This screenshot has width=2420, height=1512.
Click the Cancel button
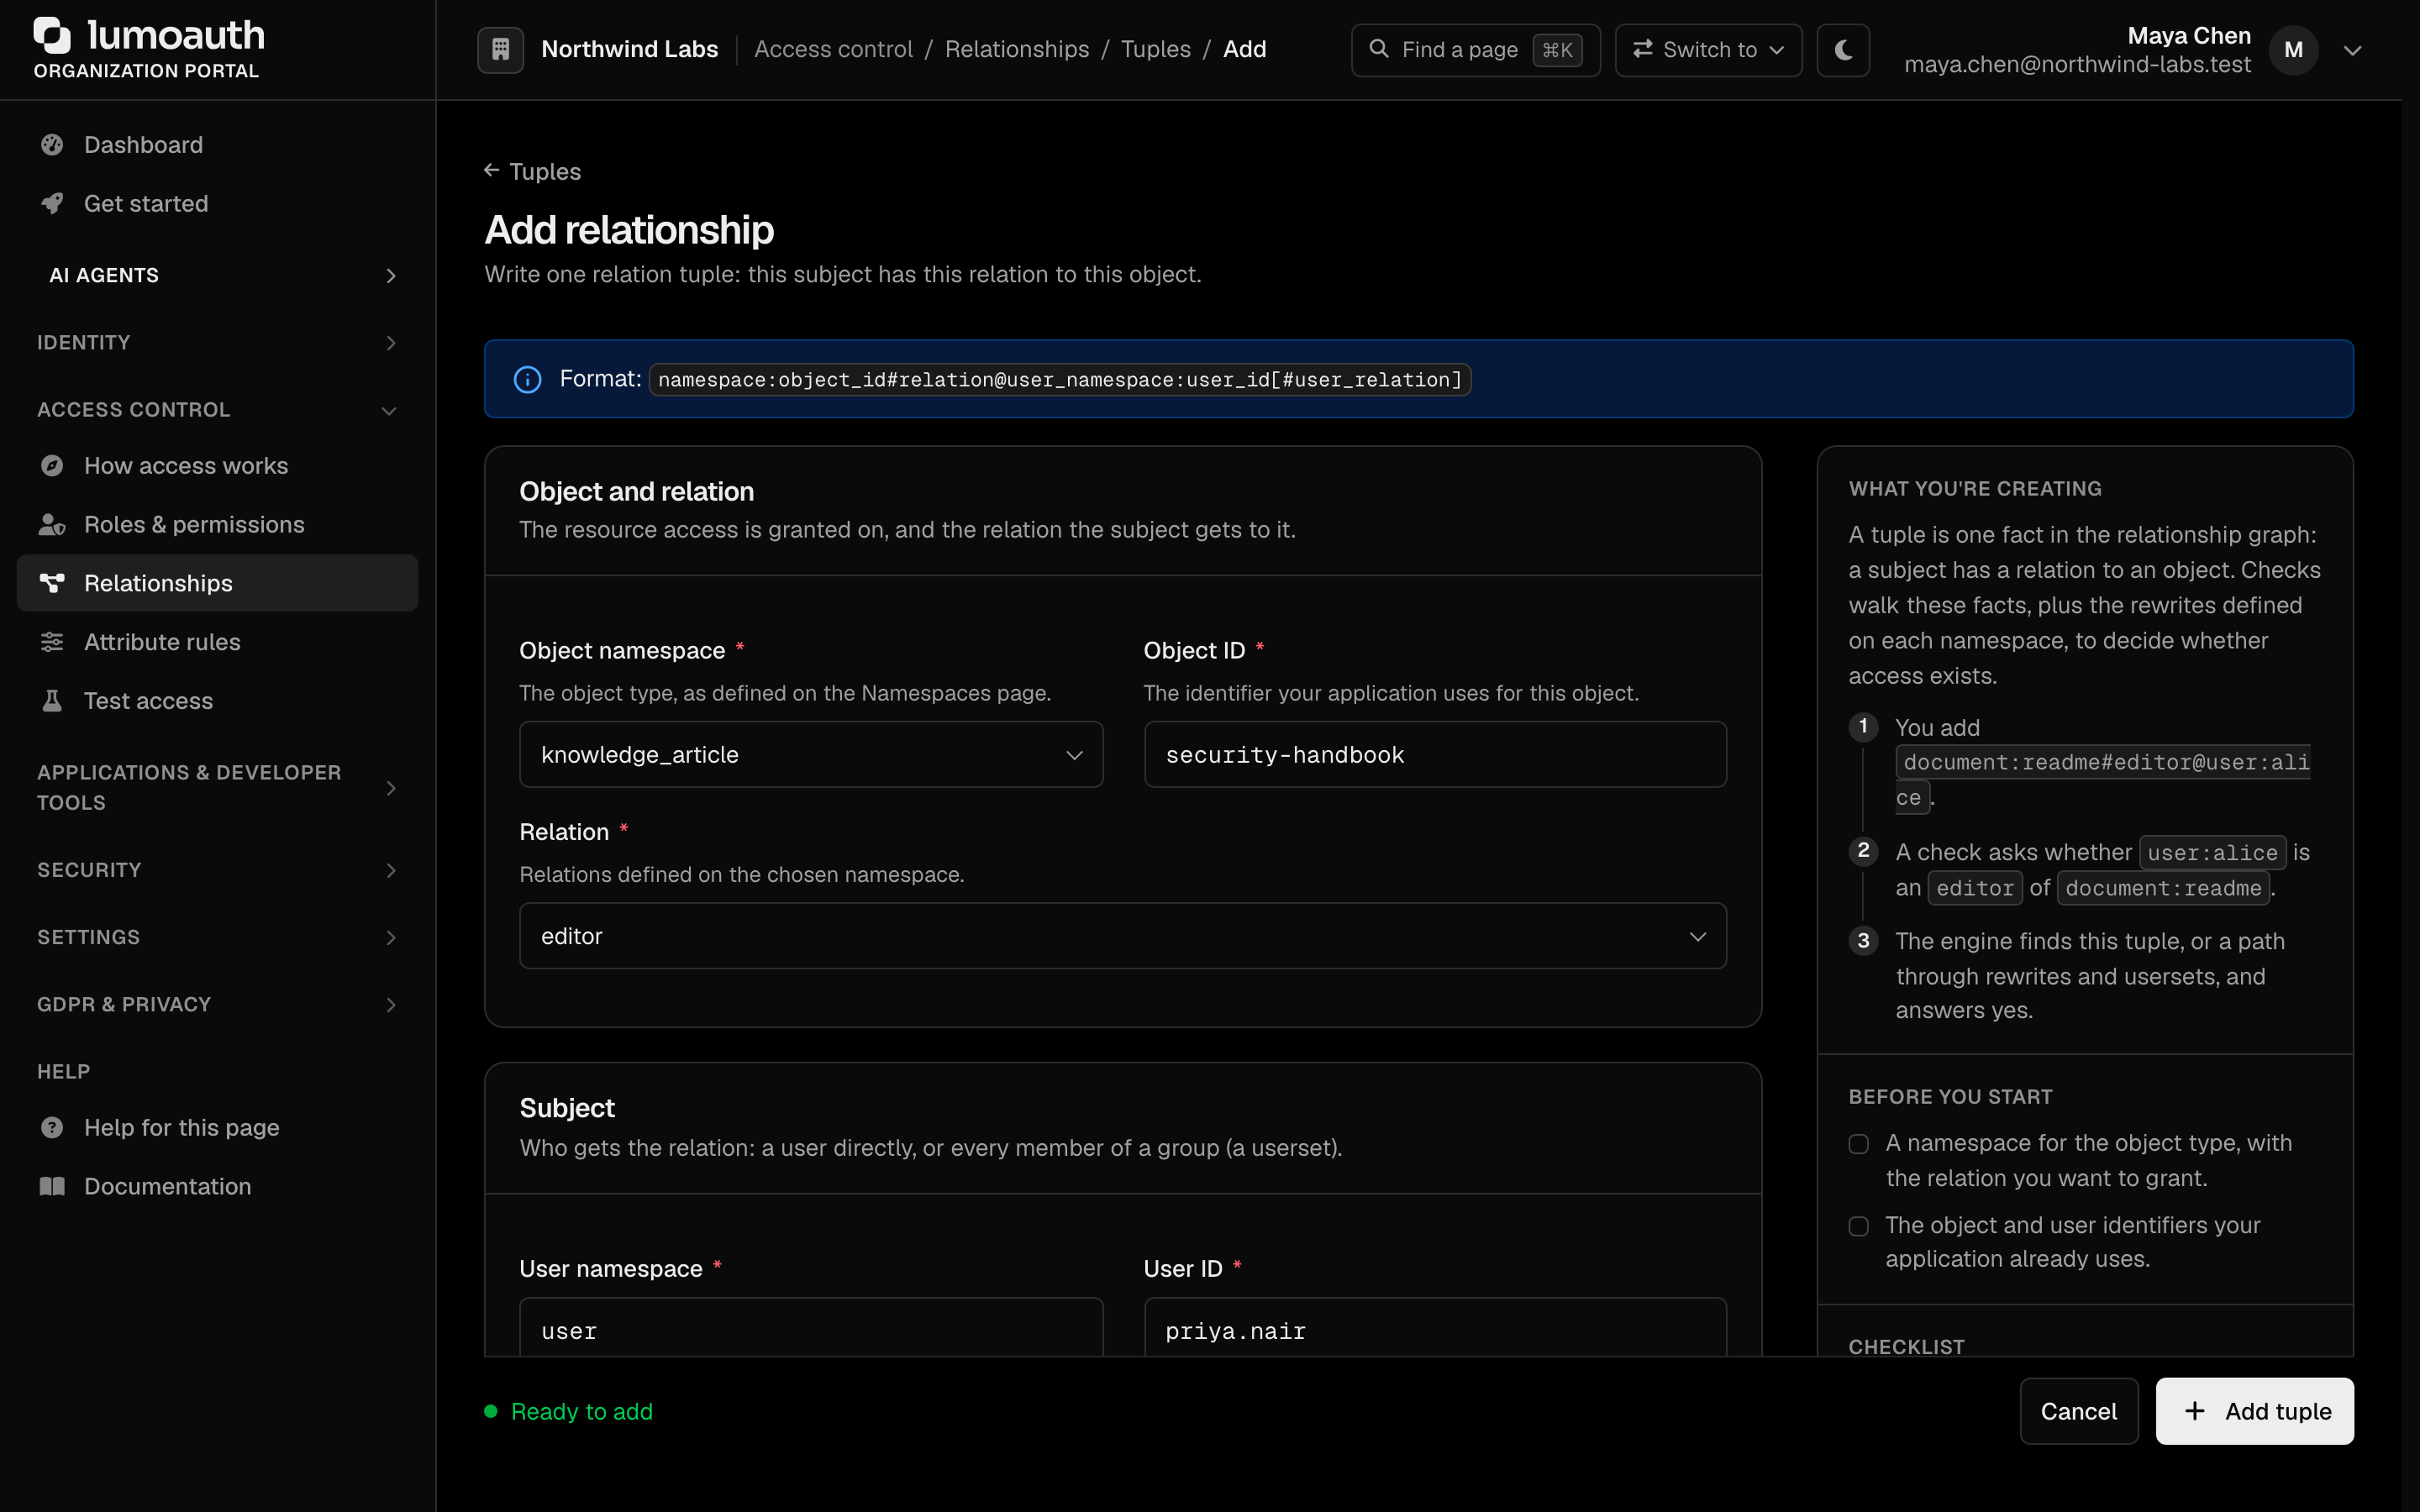(2078, 1411)
